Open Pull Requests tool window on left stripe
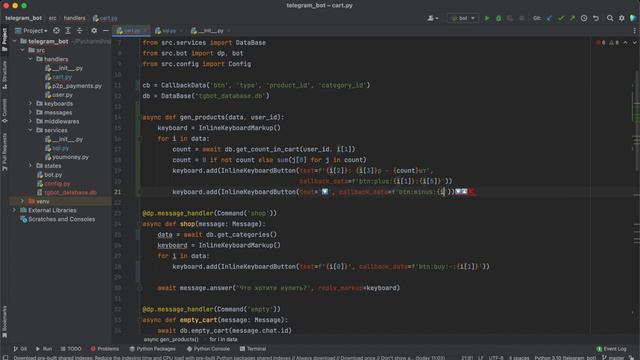 (x=4, y=152)
